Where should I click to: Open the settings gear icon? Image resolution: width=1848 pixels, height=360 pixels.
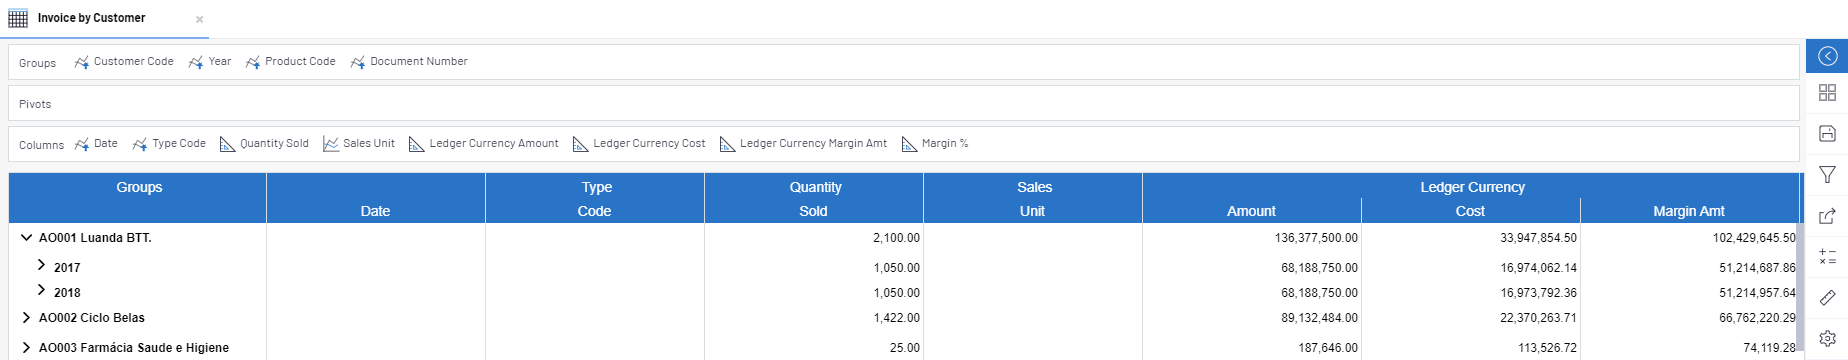pos(1827,338)
